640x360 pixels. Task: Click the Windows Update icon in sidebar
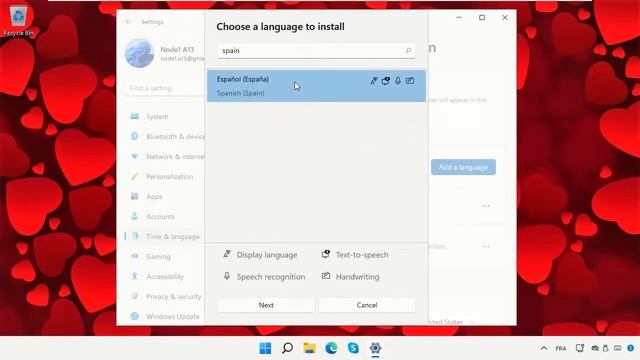click(x=134, y=316)
